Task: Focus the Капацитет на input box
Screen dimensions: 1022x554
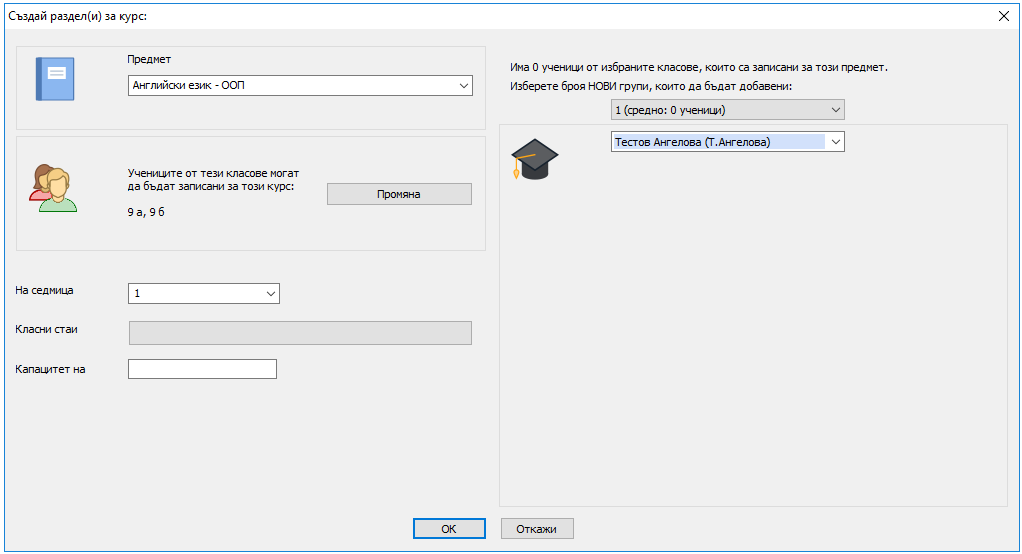Action: 202,369
